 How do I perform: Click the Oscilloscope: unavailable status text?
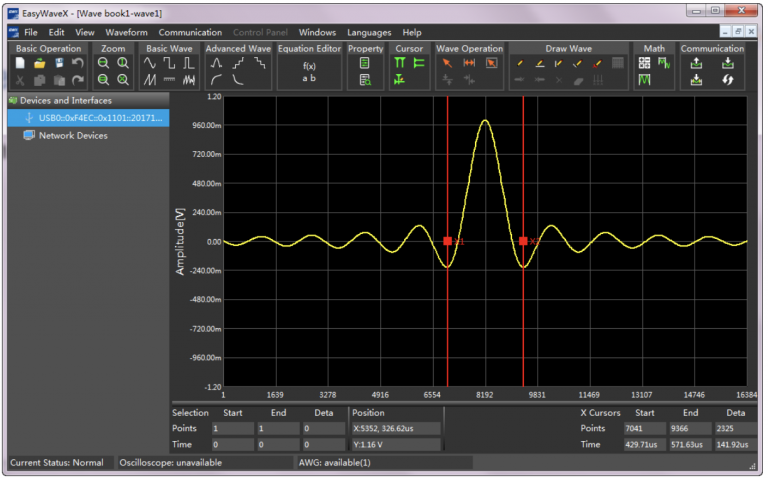(170, 463)
